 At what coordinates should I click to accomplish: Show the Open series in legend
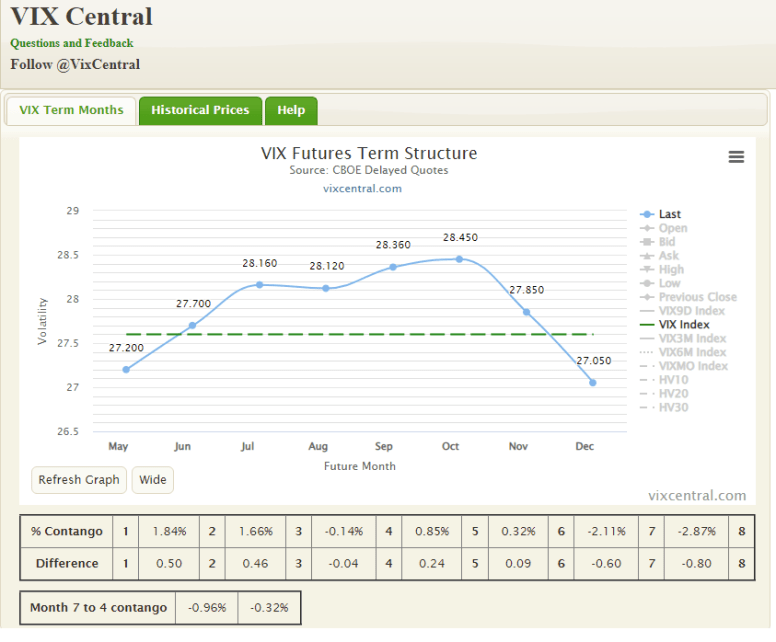(672, 228)
